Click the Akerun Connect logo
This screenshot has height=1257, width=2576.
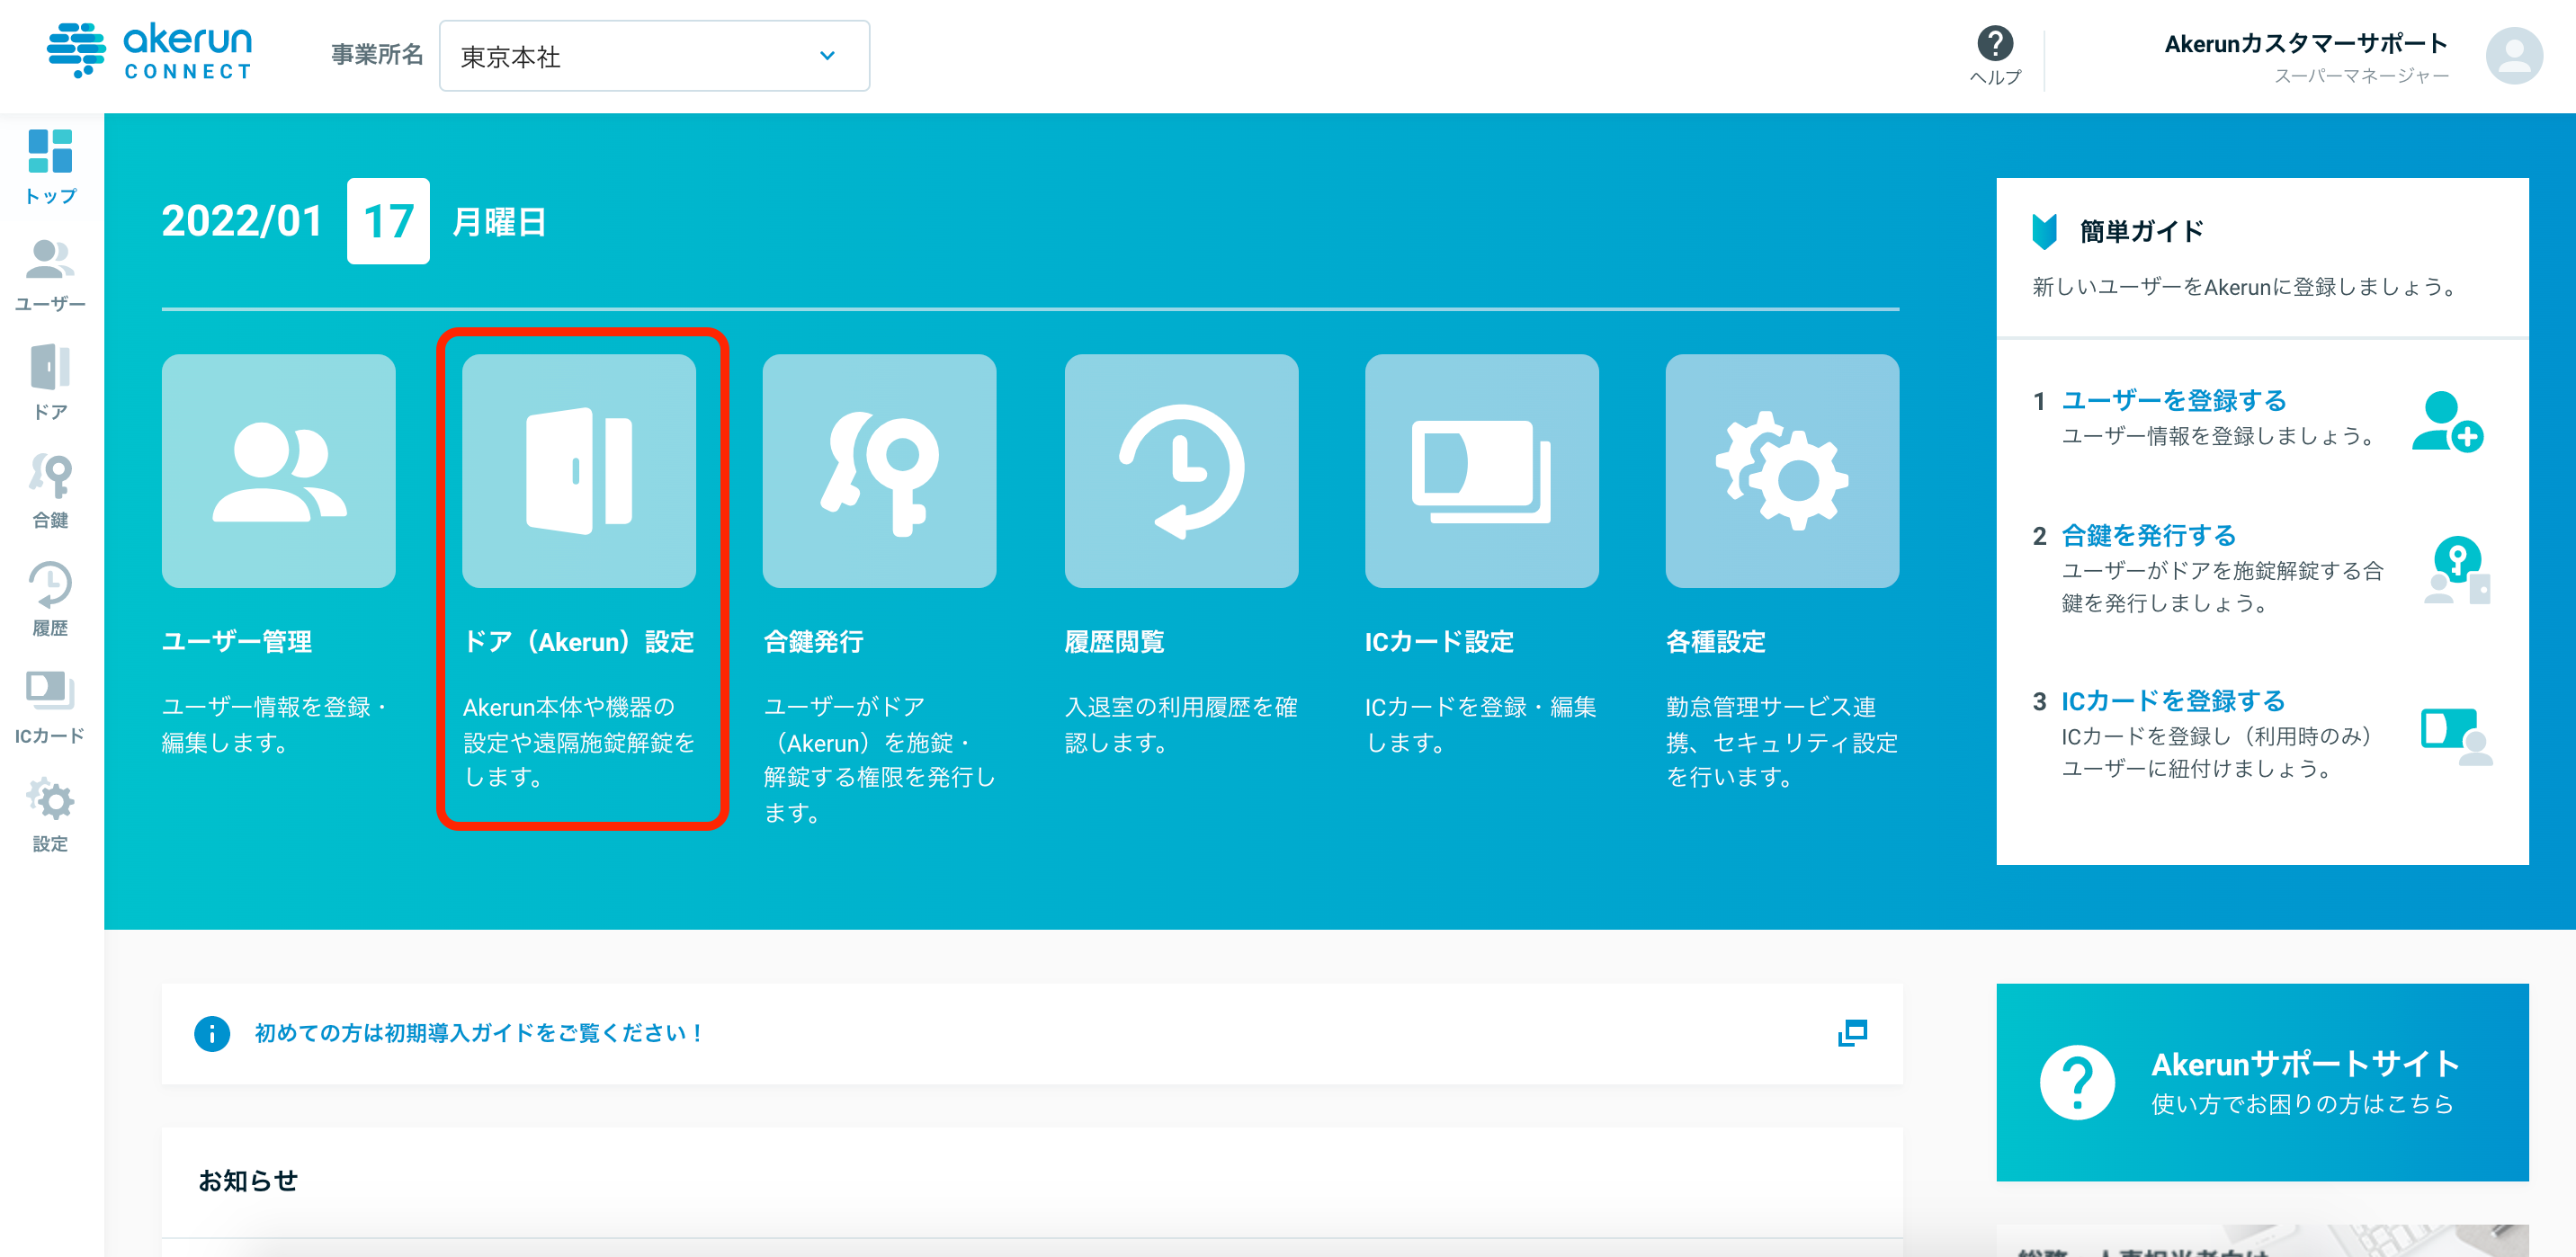pyautogui.click(x=150, y=51)
